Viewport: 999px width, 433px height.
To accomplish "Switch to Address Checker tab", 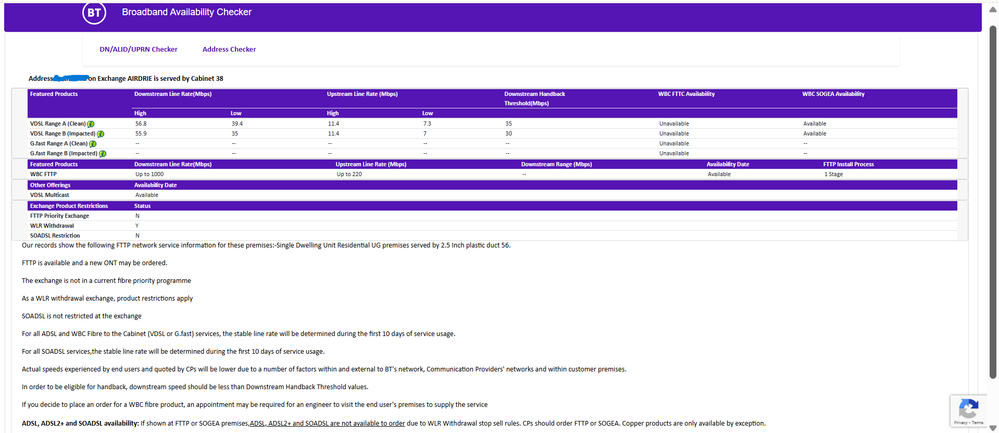I will pos(229,49).
